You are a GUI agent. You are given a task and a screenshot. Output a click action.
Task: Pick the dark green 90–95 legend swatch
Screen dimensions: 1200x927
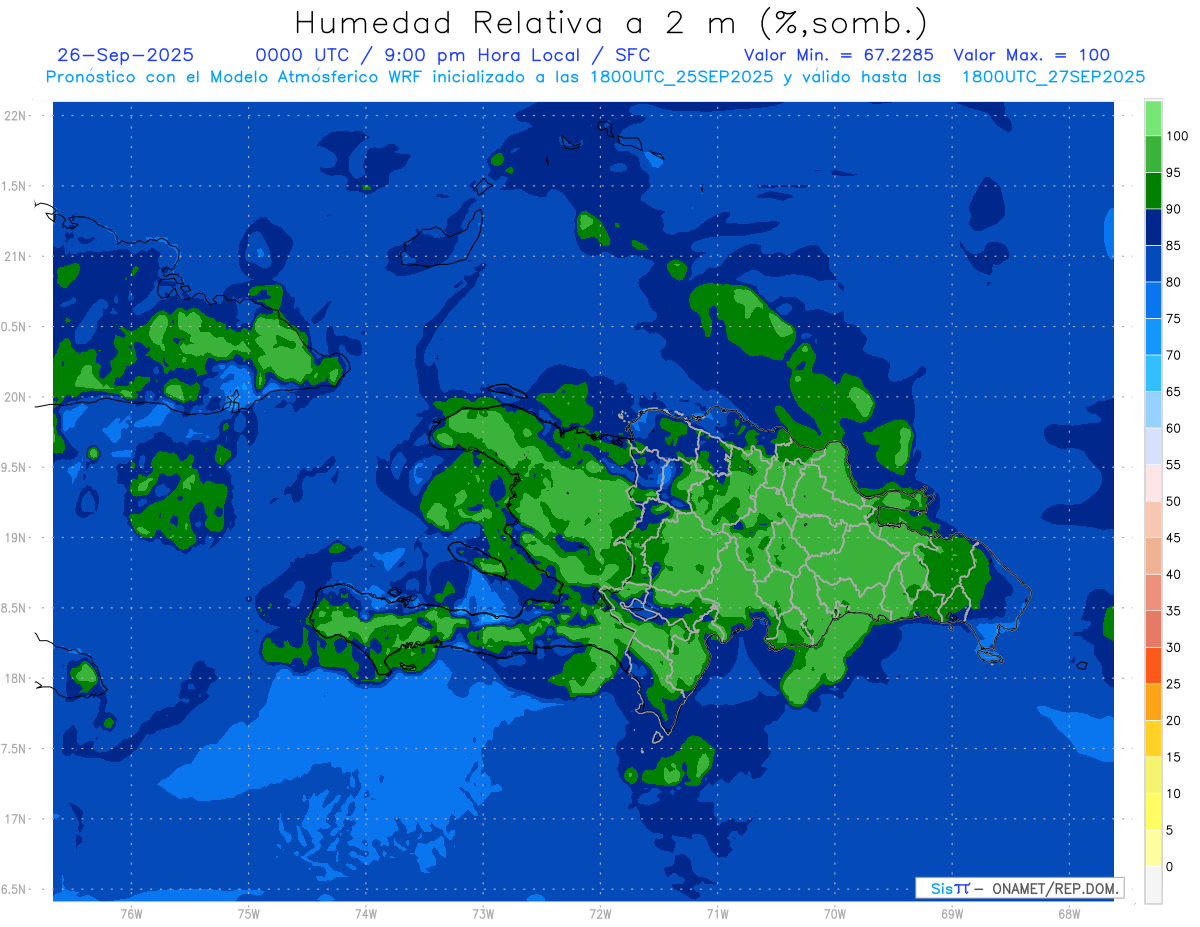1153,190
